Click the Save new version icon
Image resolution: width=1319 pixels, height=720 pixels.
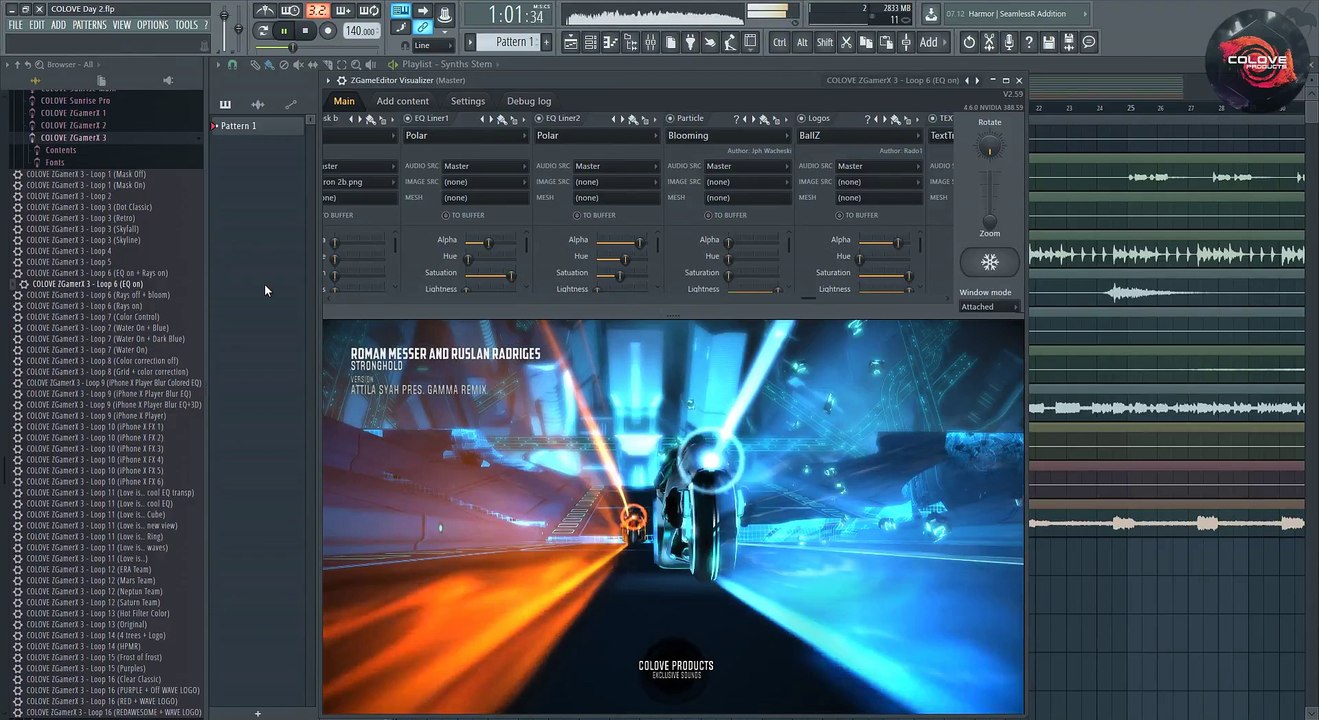click(x=1069, y=42)
